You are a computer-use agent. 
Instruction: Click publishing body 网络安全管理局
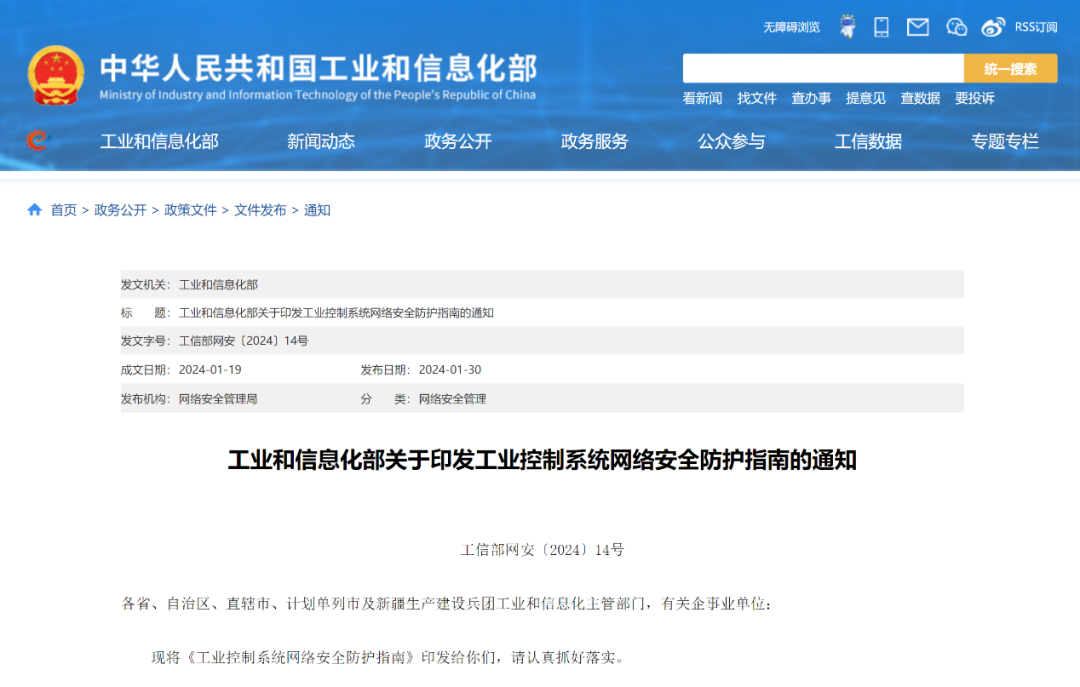pos(218,398)
